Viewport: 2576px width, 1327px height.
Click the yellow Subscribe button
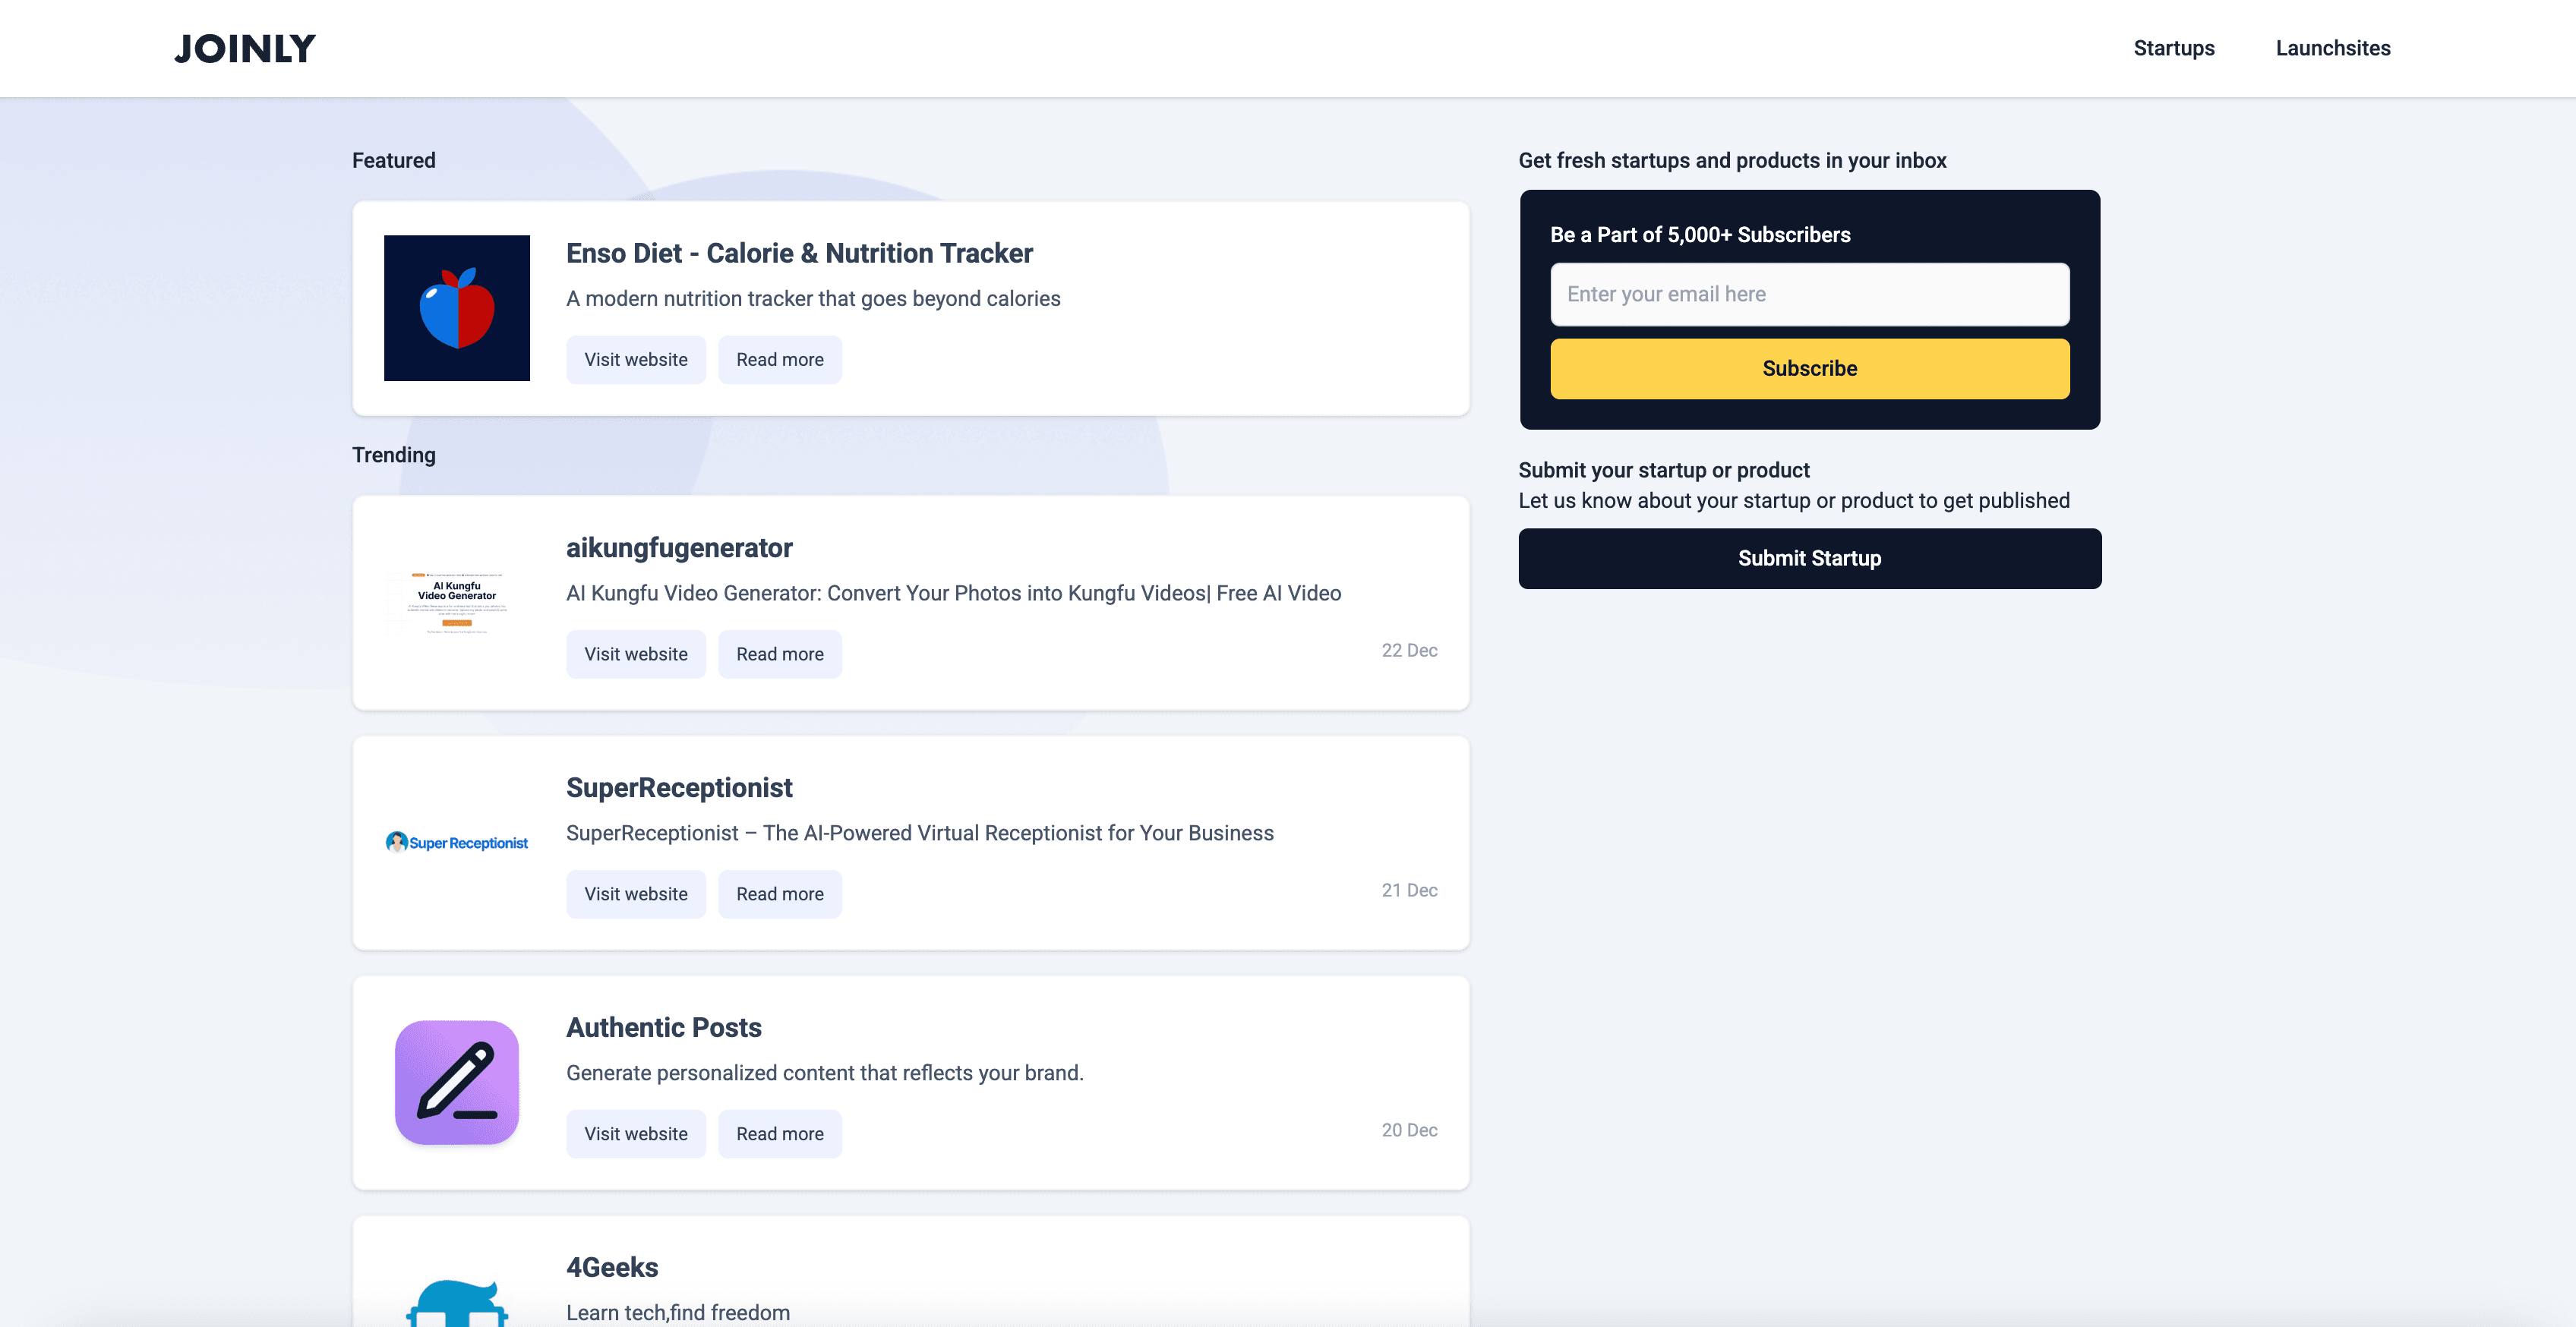(x=1809, y=369)
